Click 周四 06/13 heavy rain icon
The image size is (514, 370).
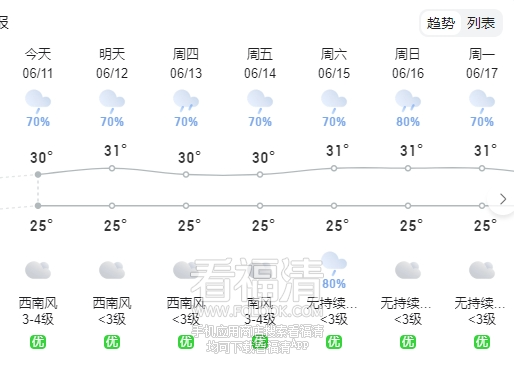[186, 101]
